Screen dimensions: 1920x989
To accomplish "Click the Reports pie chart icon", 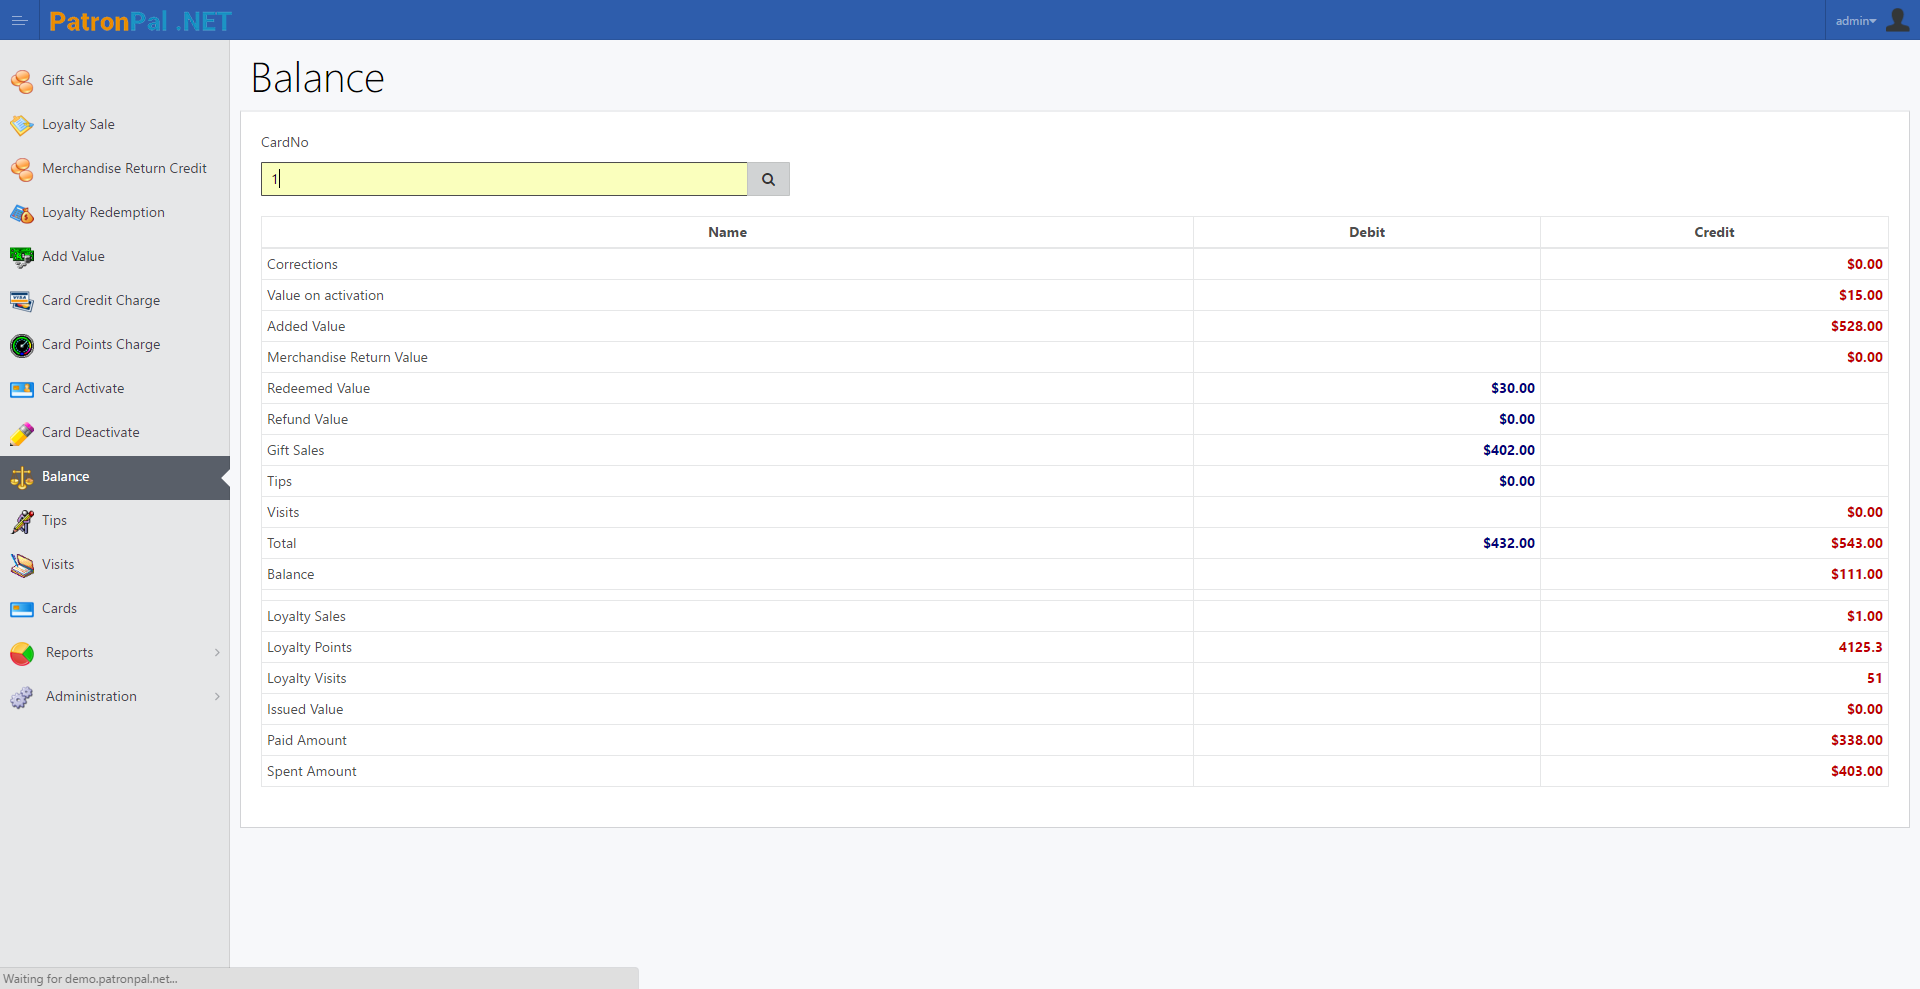I will point(22,653).
